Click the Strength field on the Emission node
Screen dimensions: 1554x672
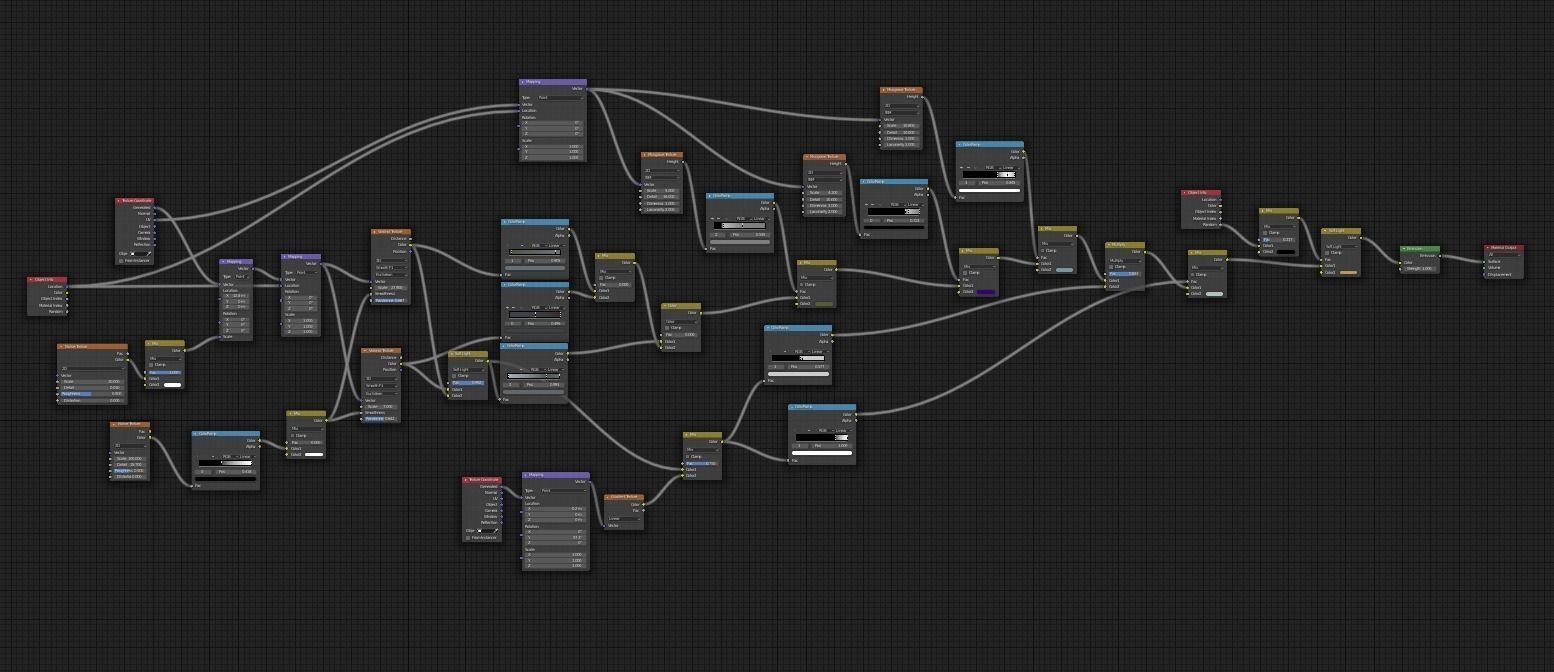point(1419,269)
